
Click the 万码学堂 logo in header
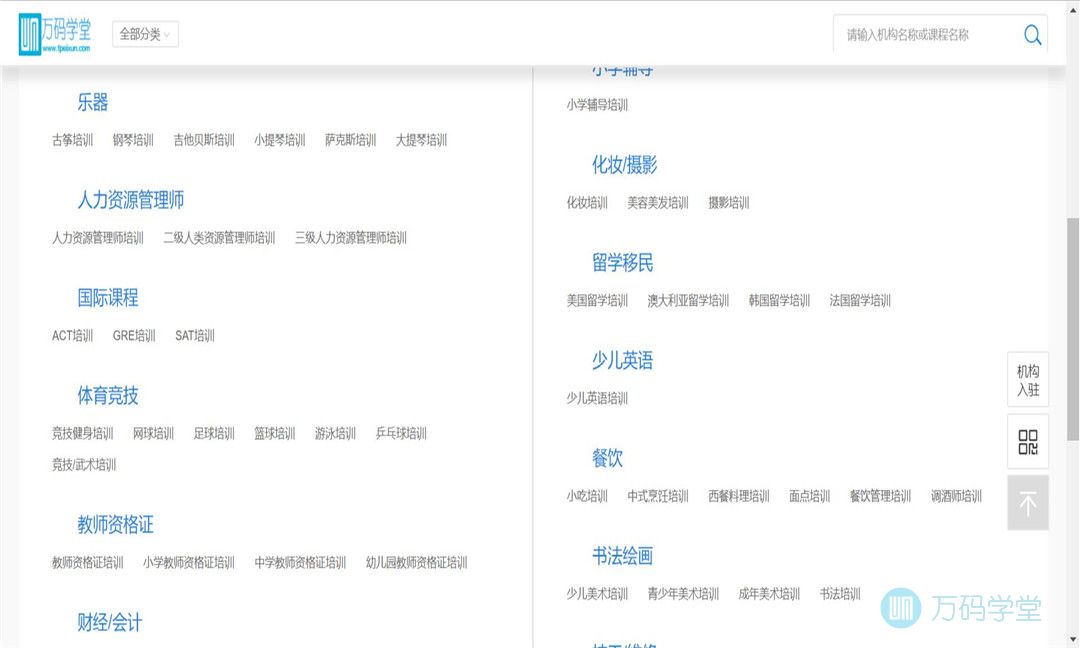point(55,34)
